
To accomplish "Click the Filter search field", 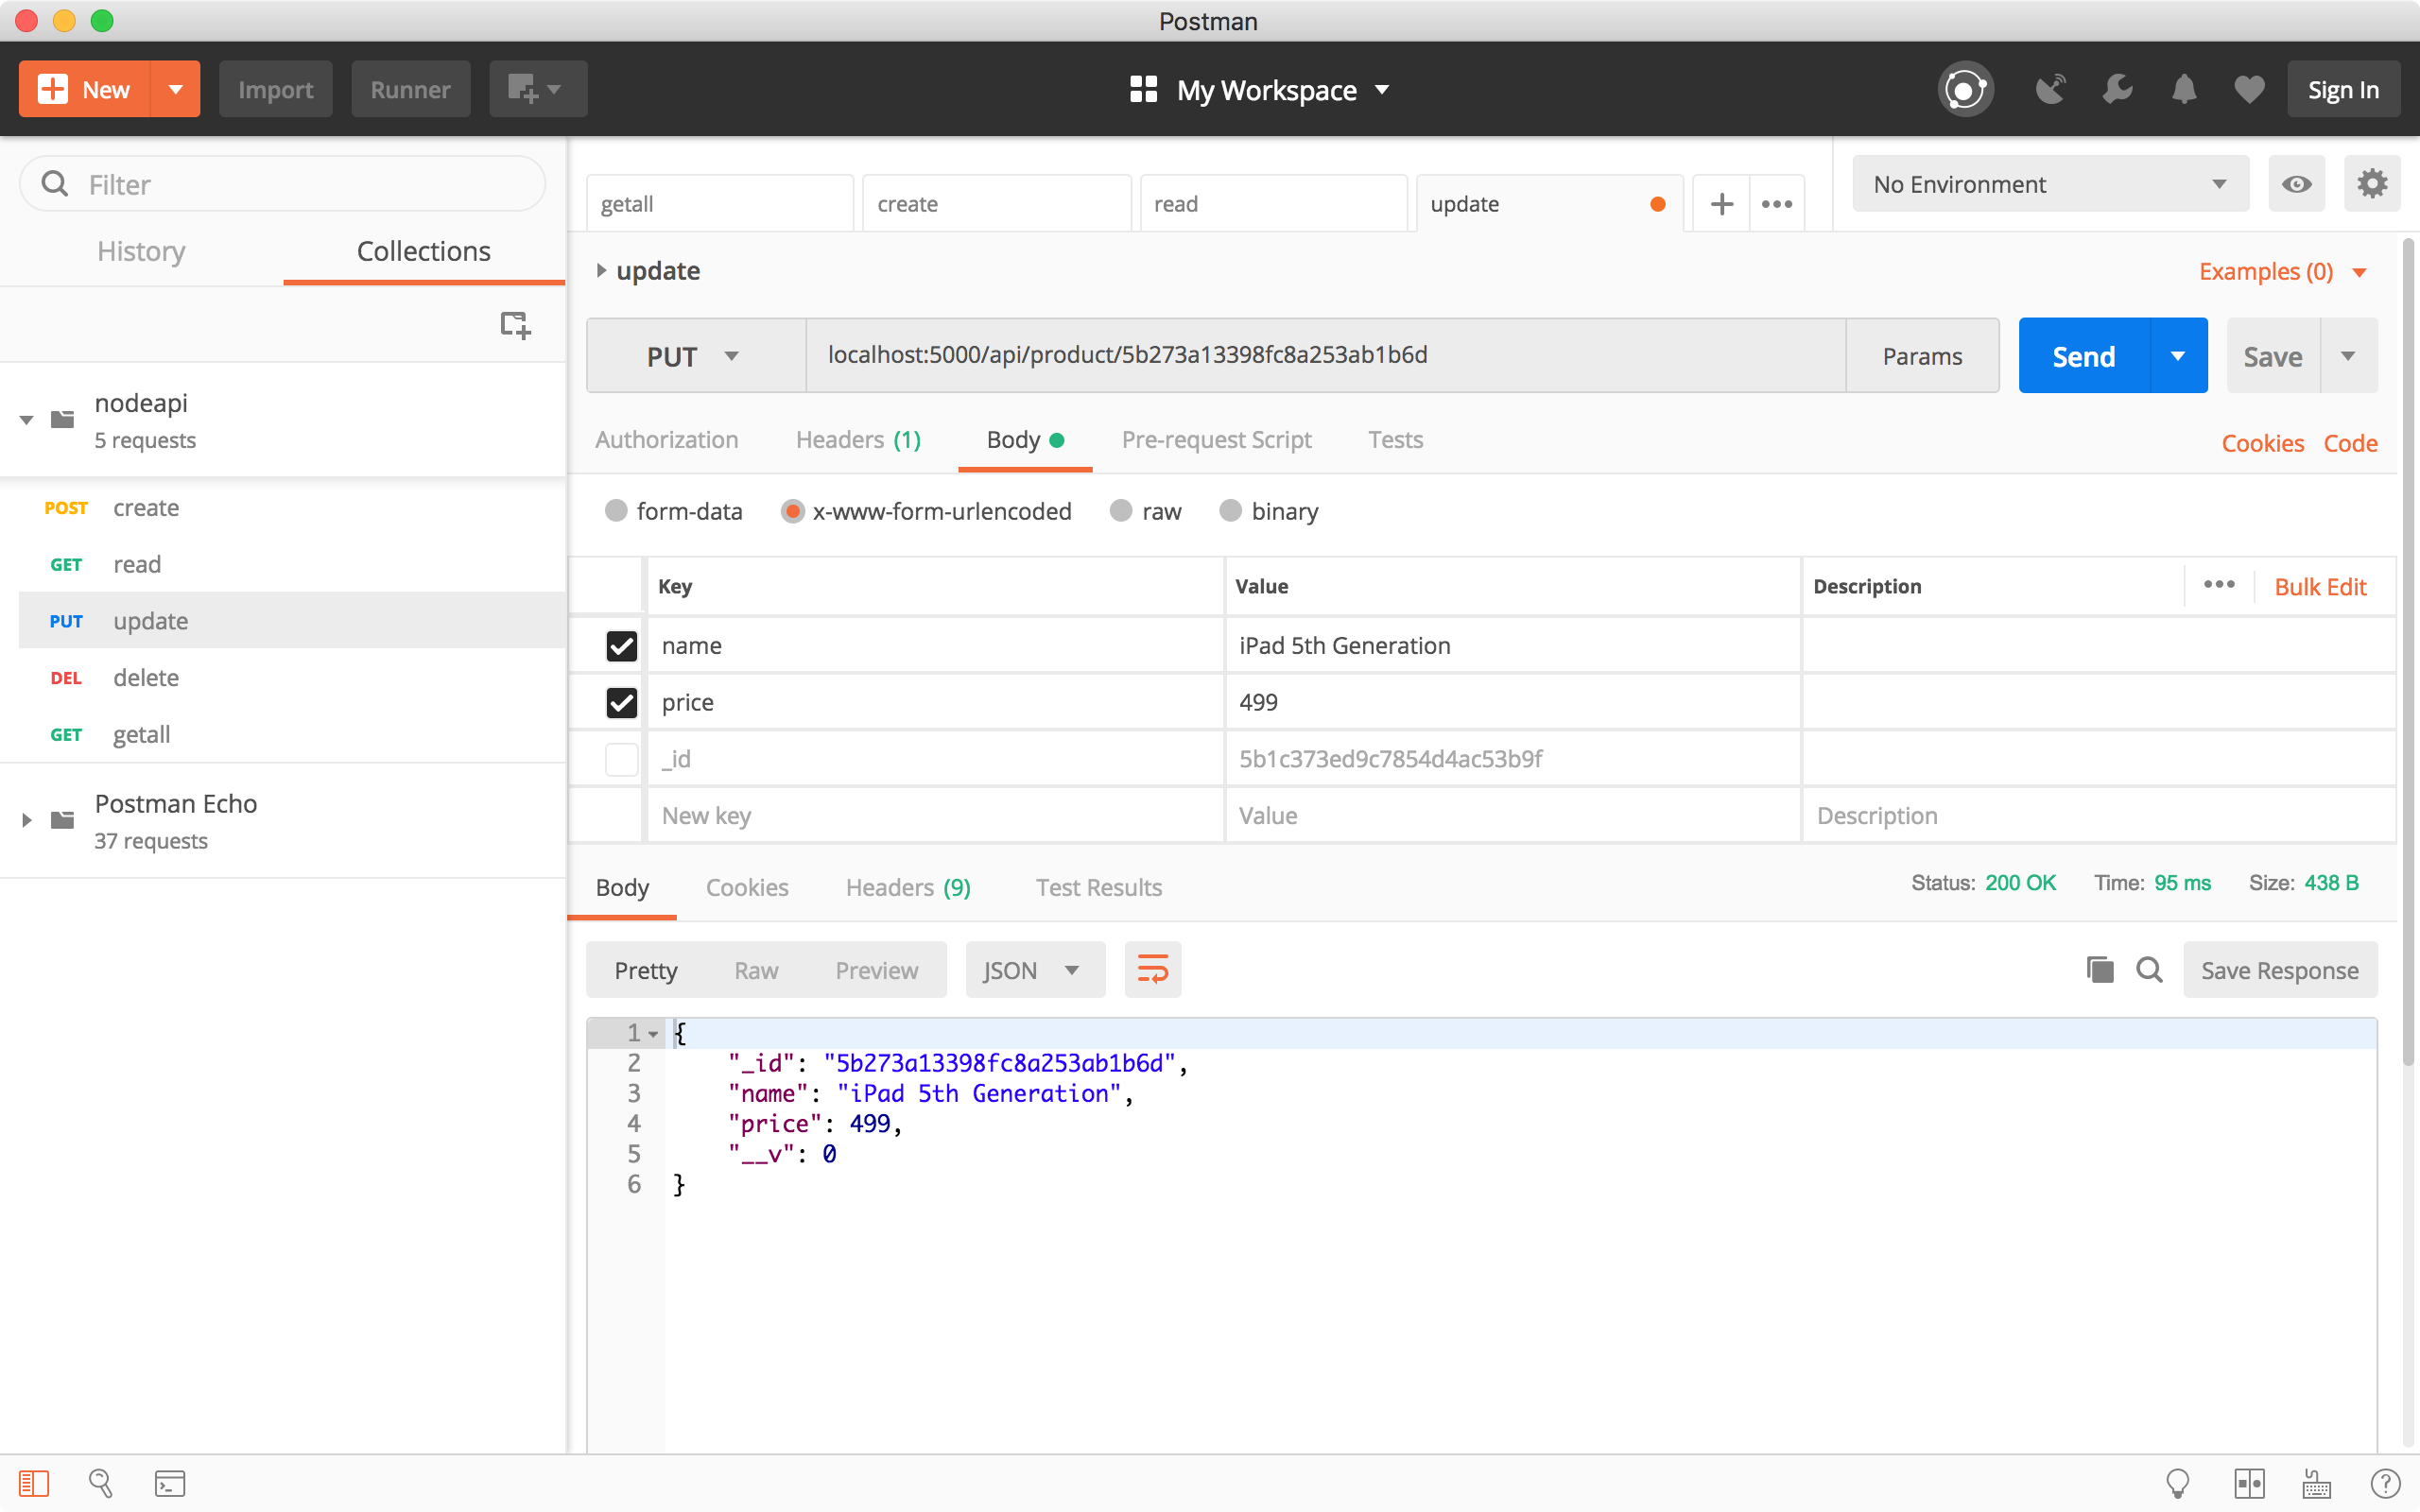I will [283, 184].
